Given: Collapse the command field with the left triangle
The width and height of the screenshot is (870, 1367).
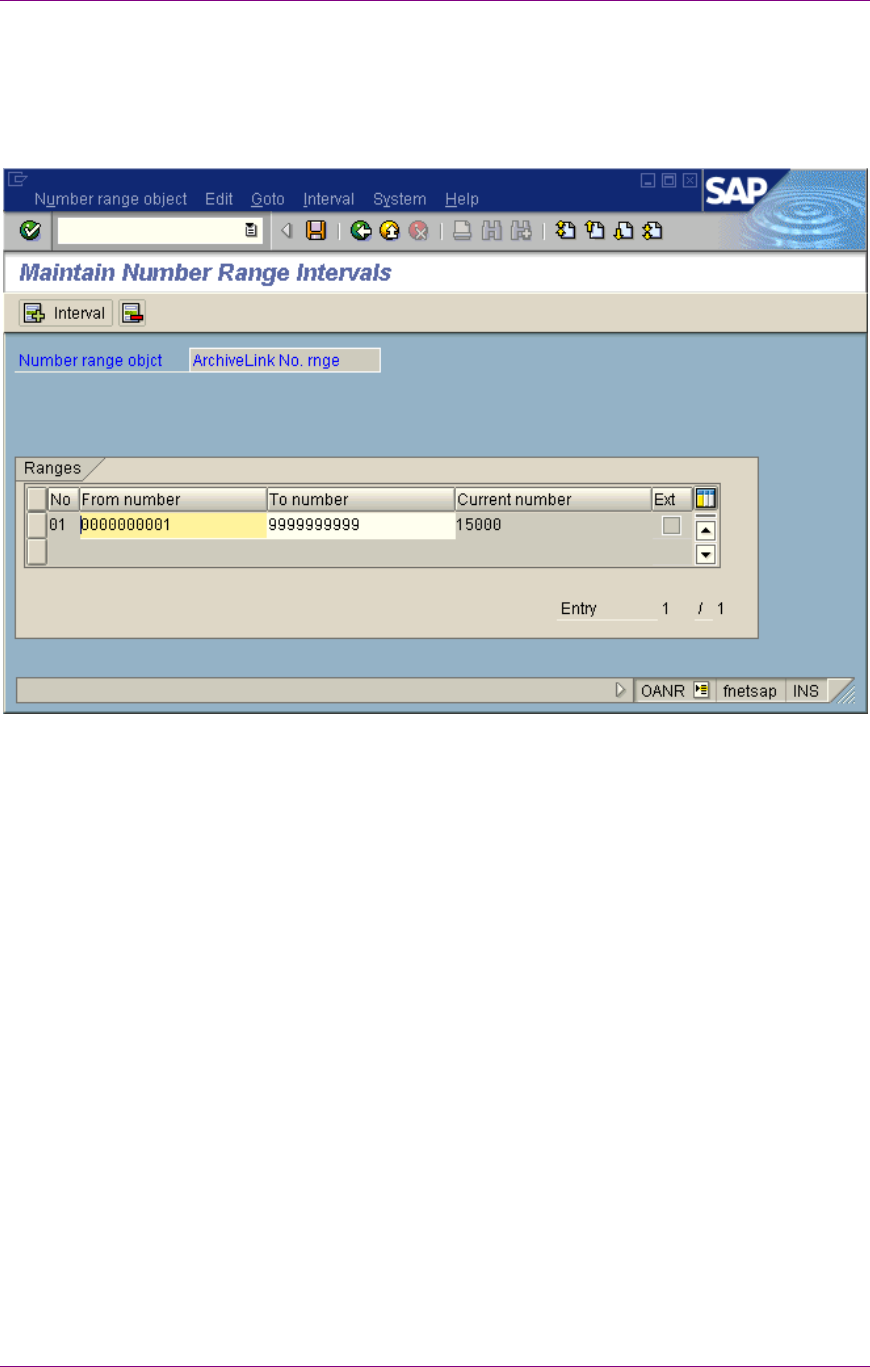Looking at the screenshot, I should [x=286, y=231].
